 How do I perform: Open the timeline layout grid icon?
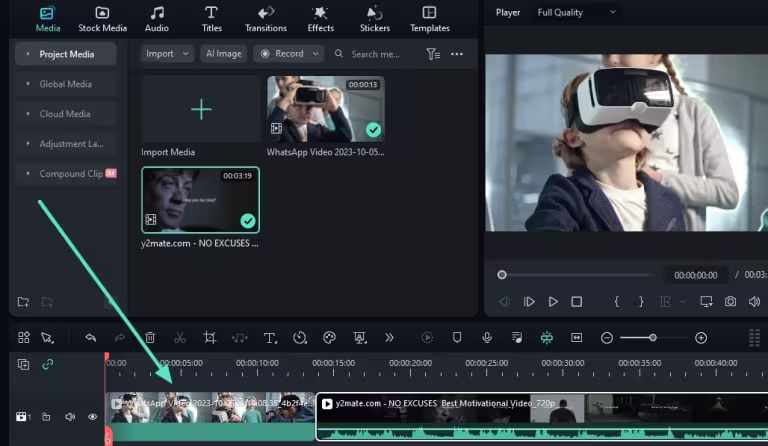click(x=24, y=338)
